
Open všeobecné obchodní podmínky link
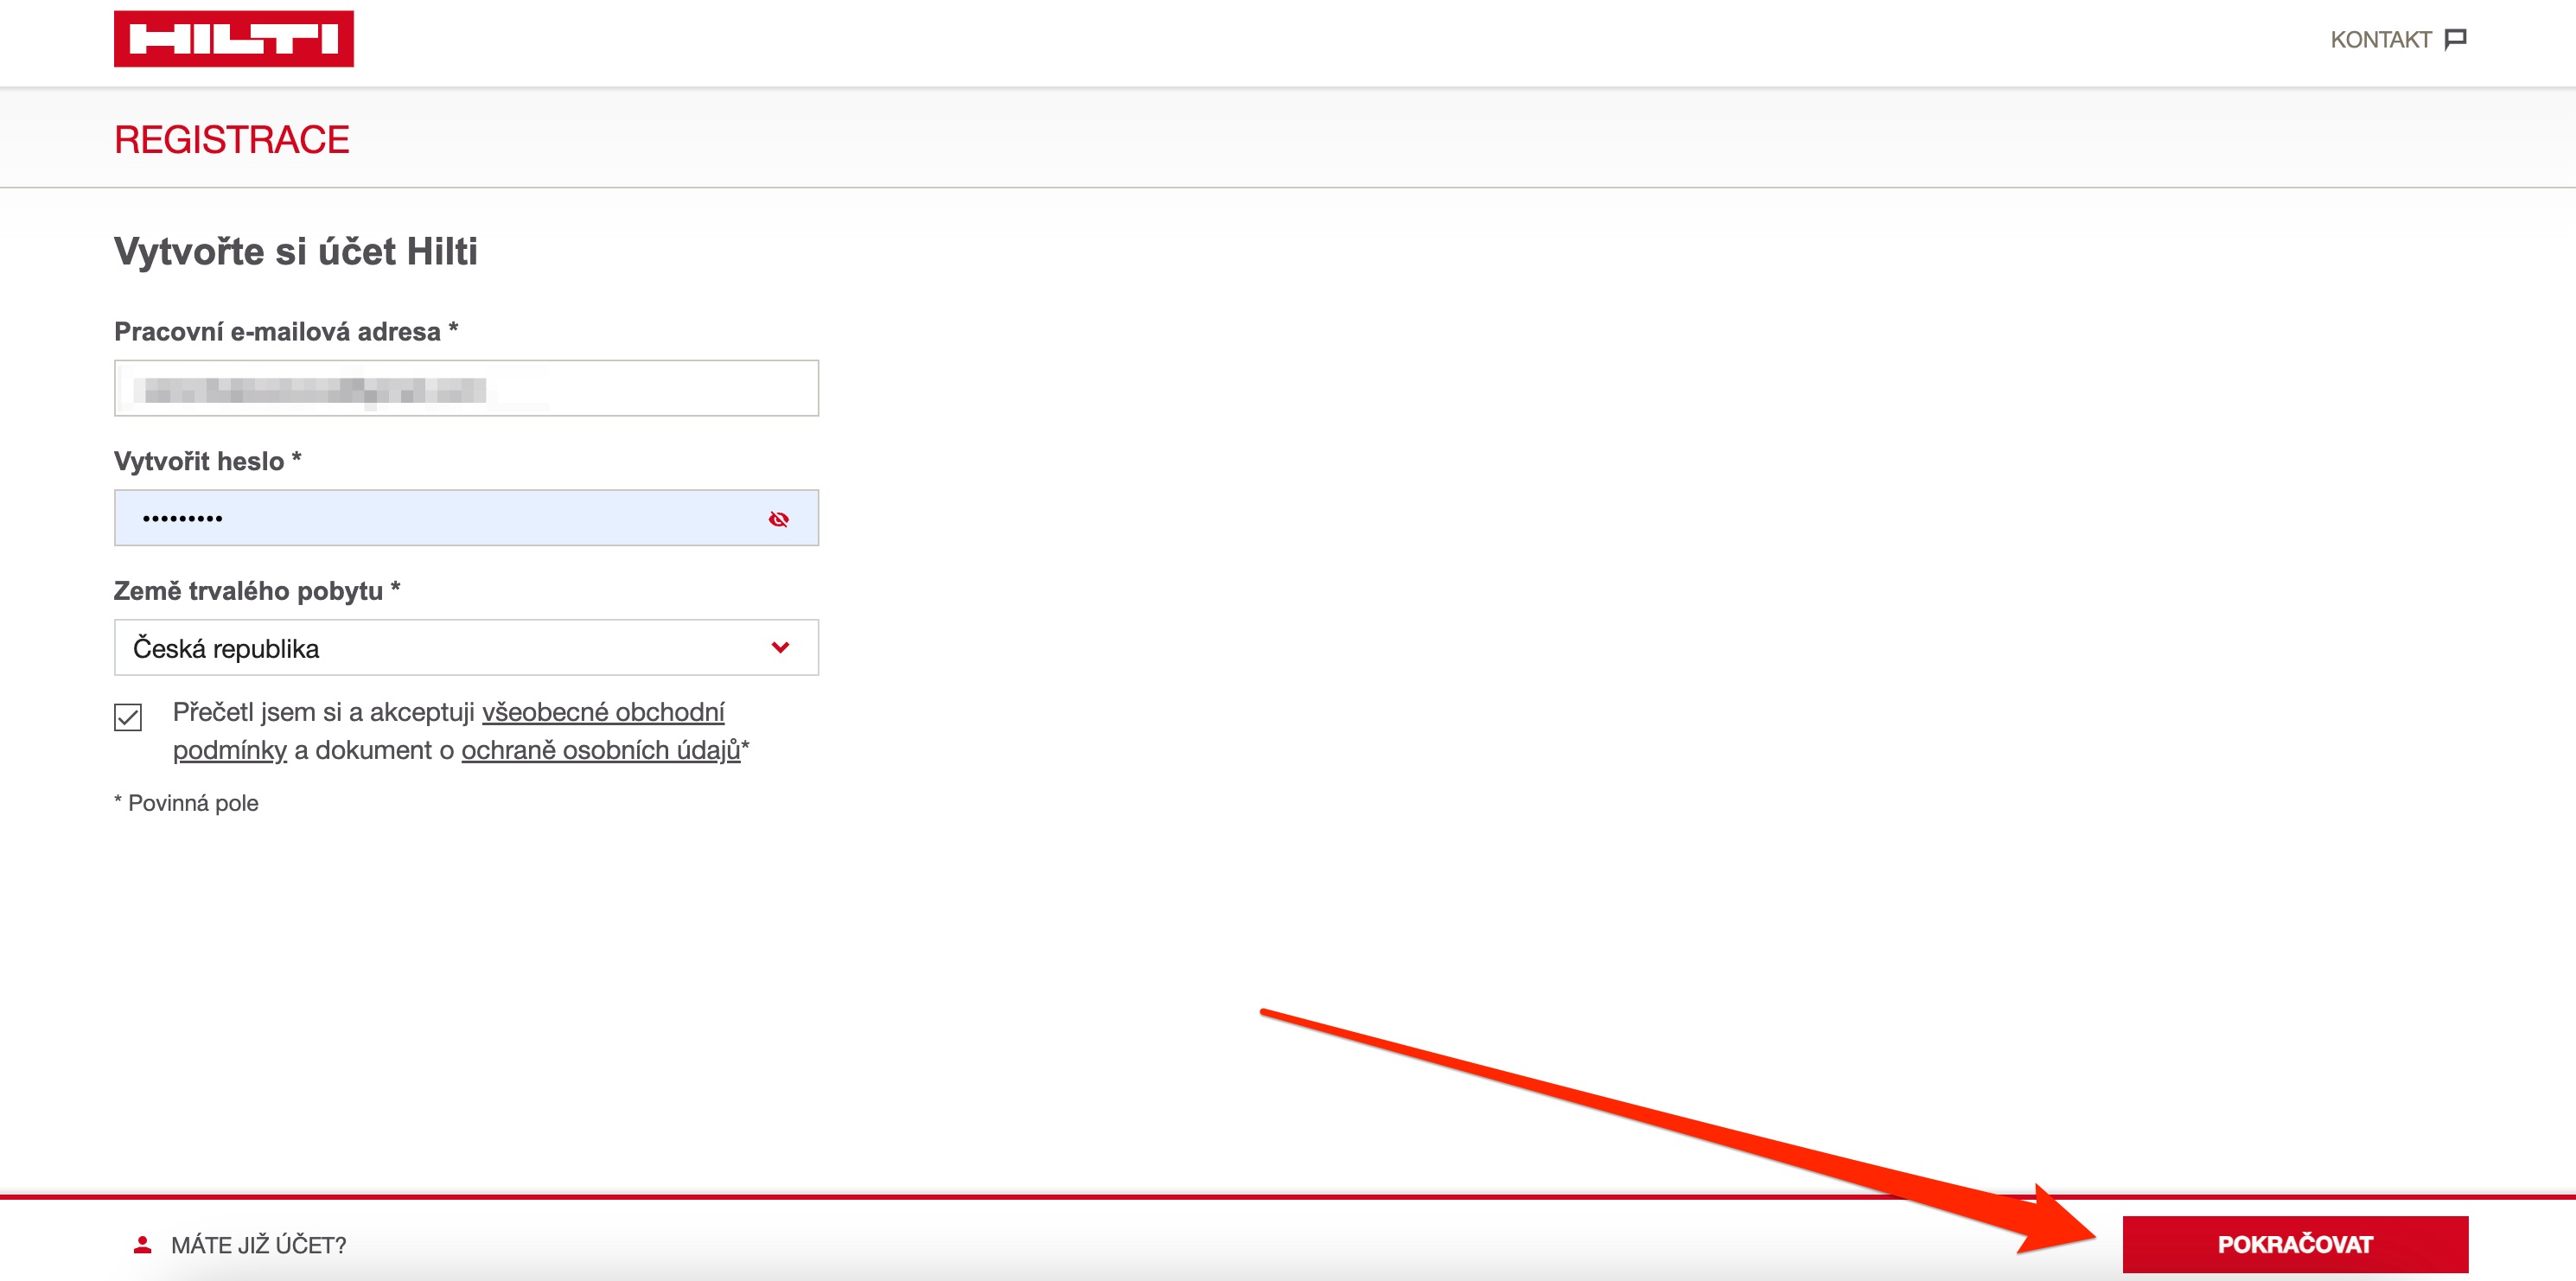point(448,731)
